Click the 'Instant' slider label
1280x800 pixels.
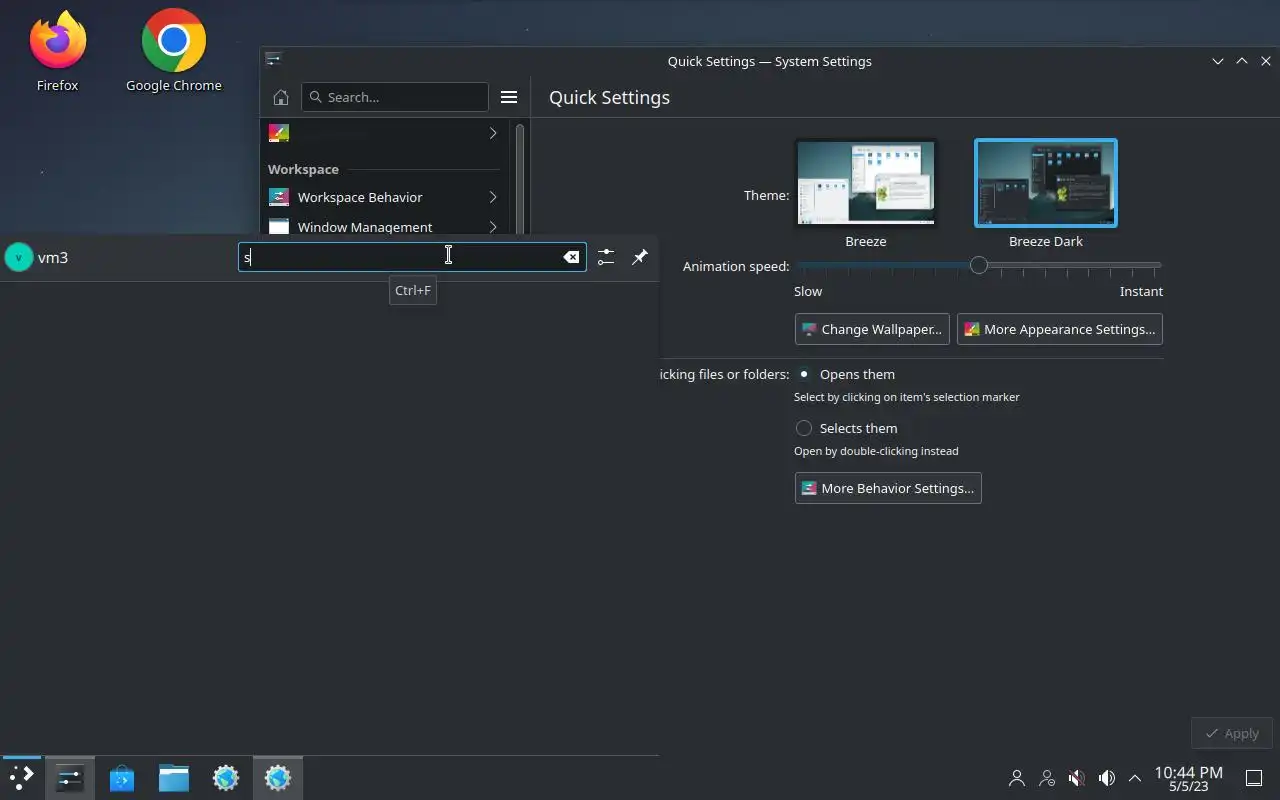coord(1141,291)
